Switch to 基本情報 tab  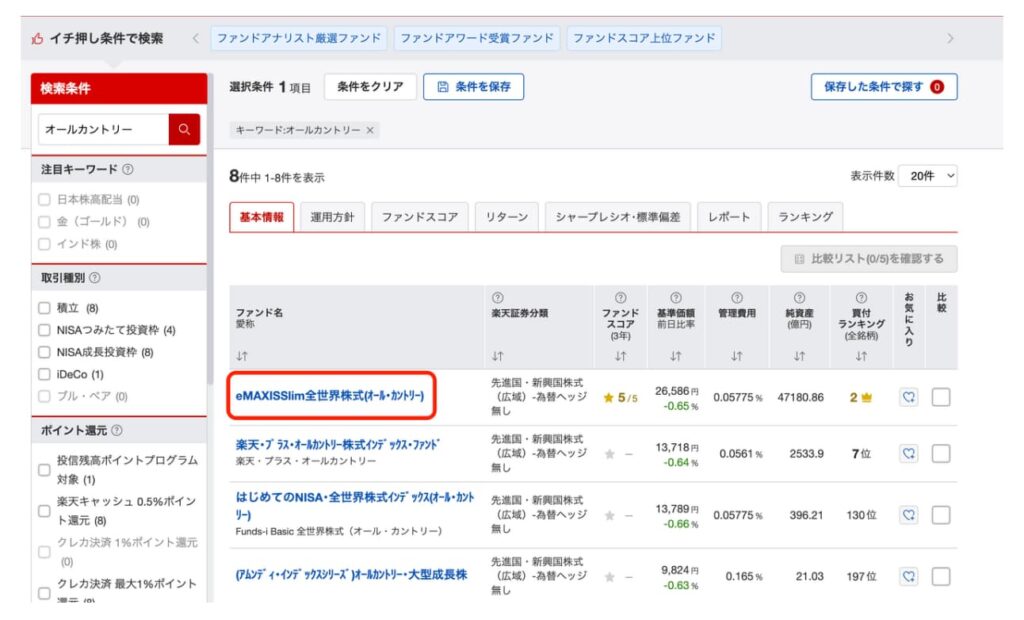click(x=261, y=217)
